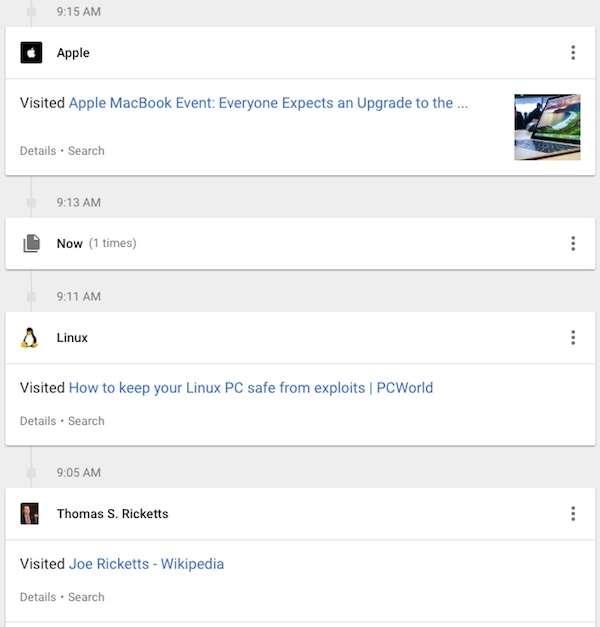Open Thomas S. Ricketts card's overflow menu
The image size is (600, 627).
[x=573, y=513]
